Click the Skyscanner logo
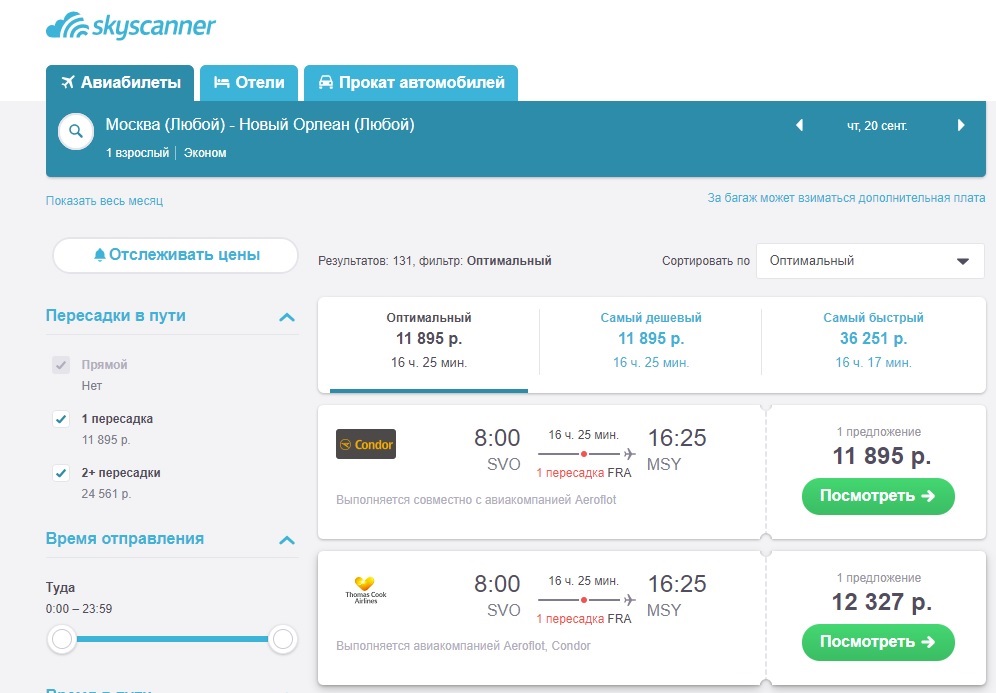996x693 pixels. click(131, 27)
